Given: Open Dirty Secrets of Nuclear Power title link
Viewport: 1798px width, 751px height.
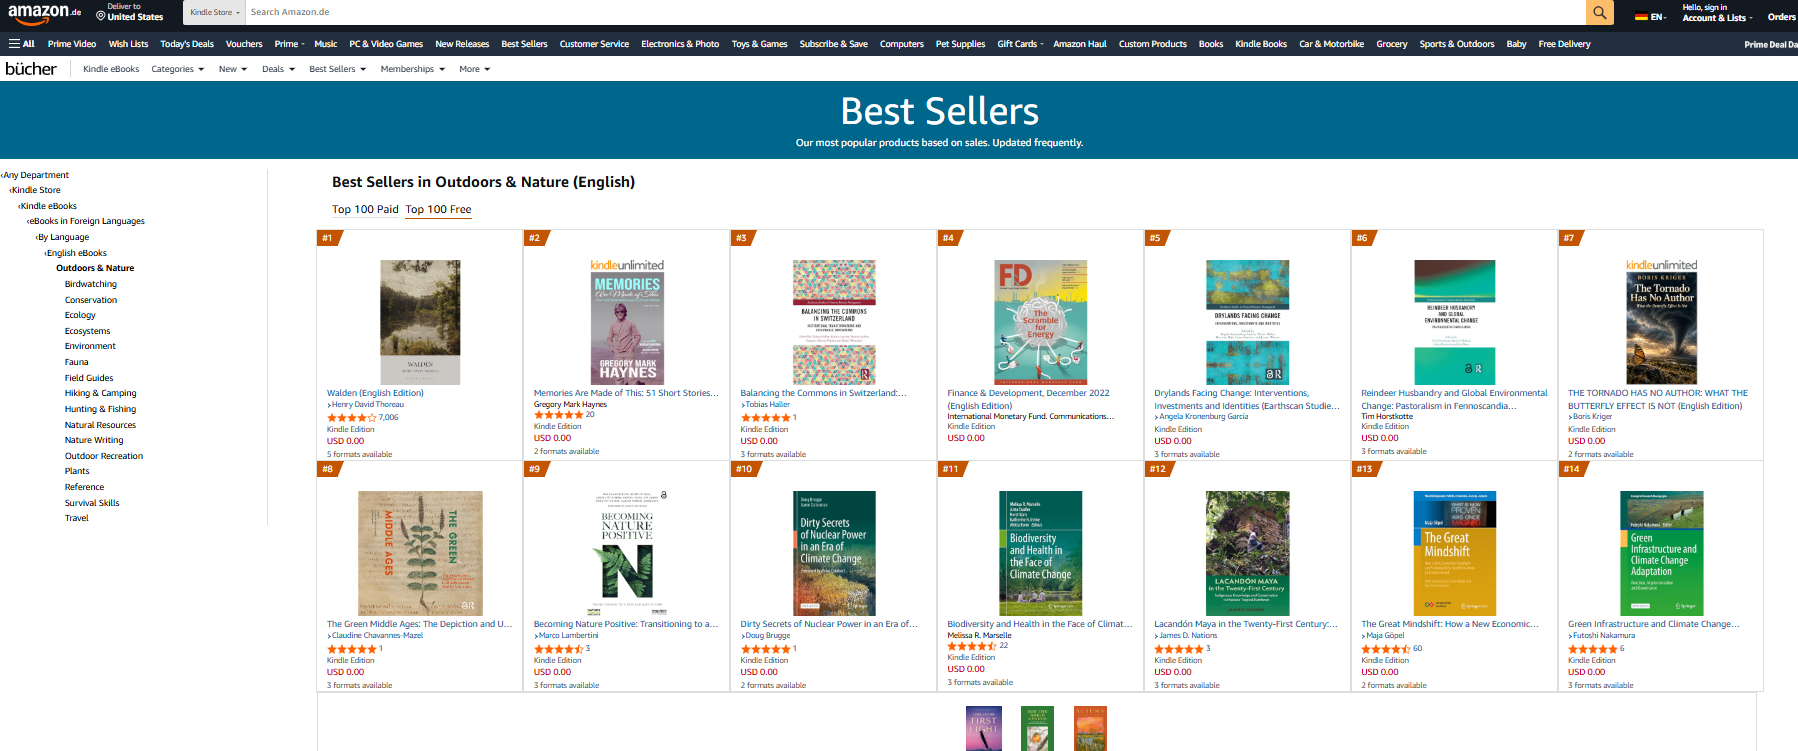Looking at the screenshot, I should 828,624.
